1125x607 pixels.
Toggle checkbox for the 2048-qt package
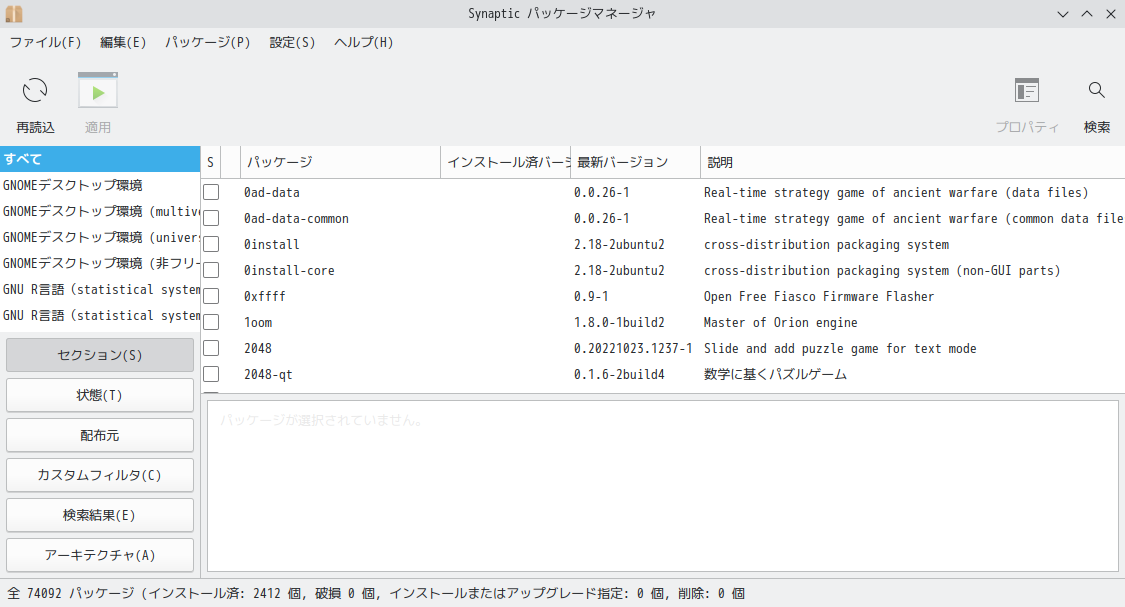pos(211,374)
